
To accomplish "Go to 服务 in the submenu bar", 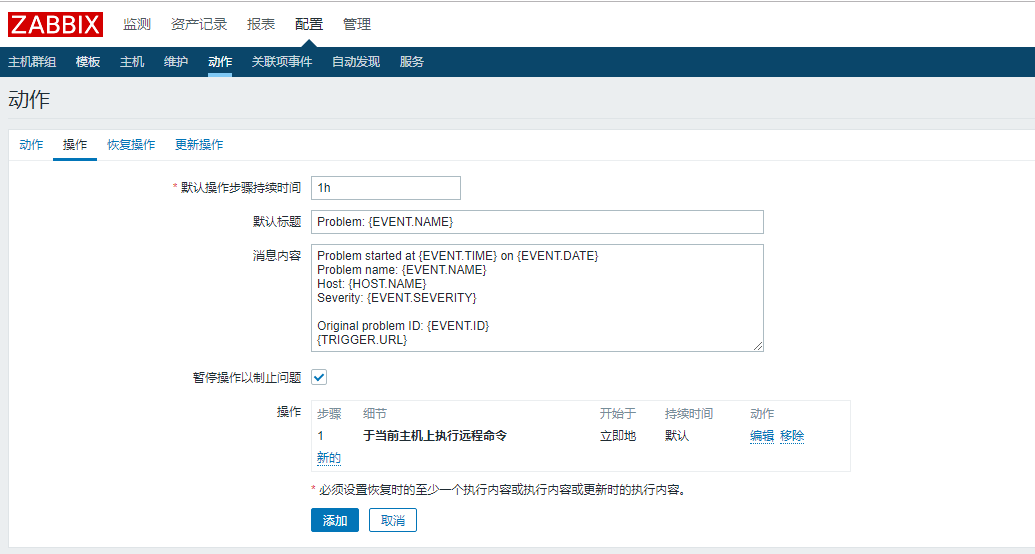I will pyautogui.click(x=412, y=62).
